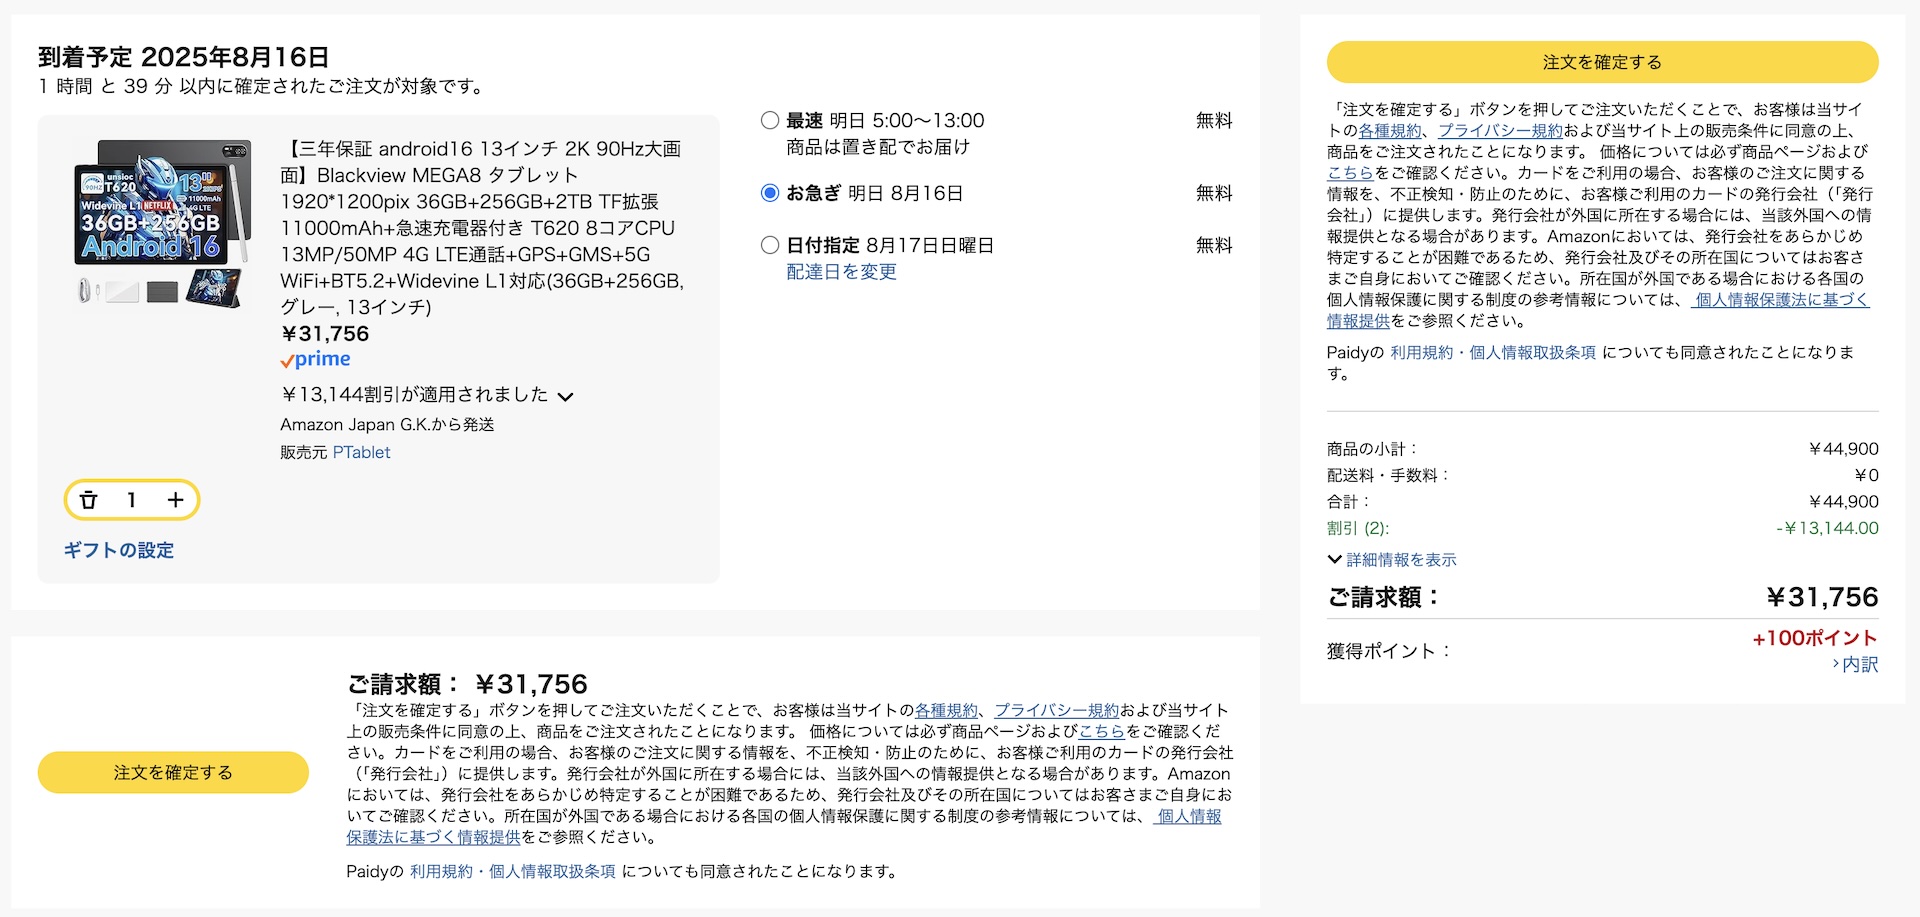
Task: Open 各種規約 link in the order summary sidebar
Action: click(x=1390, y=131)
